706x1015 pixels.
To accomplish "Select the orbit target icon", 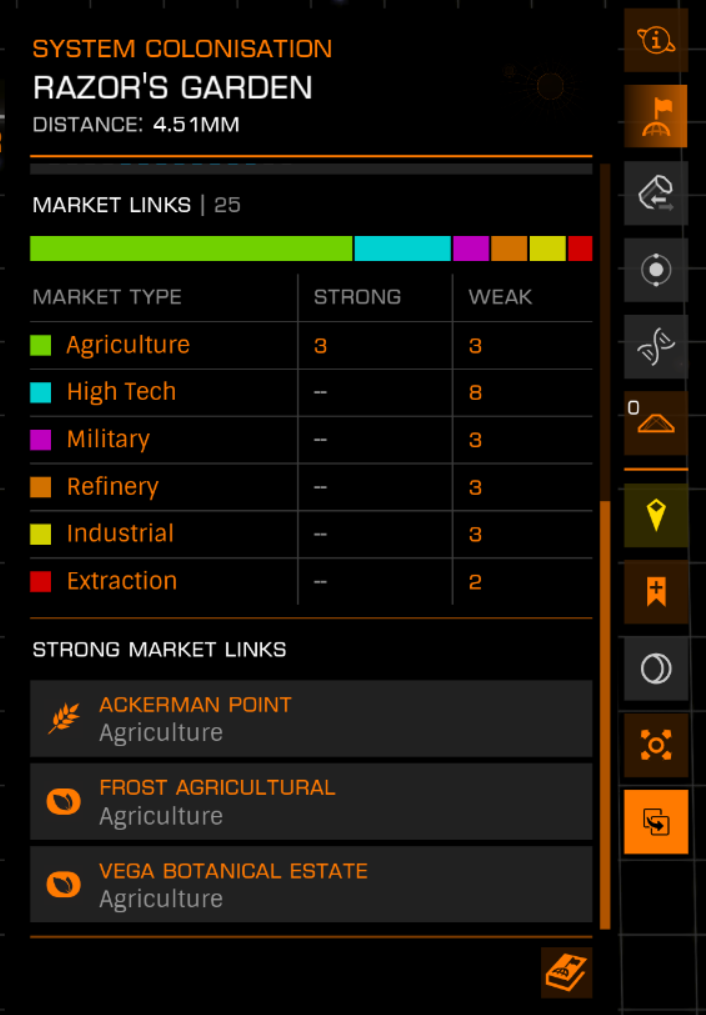I will pyautogui.click(x=656, y=270).
